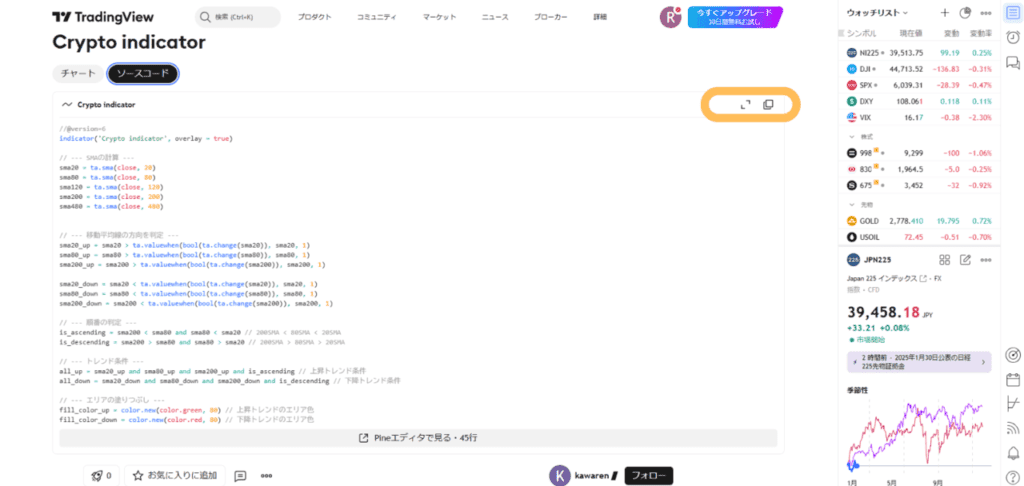Click the フォロー button

point(648,476)
